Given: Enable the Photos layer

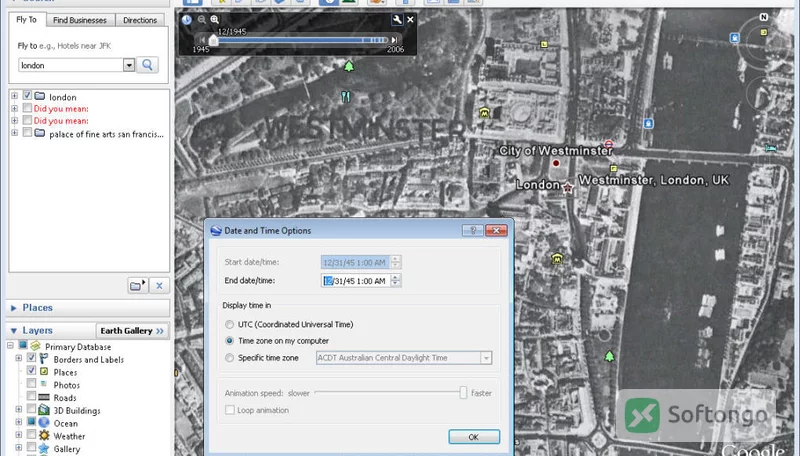Looking at the screenshot, I should coord(31,383).
